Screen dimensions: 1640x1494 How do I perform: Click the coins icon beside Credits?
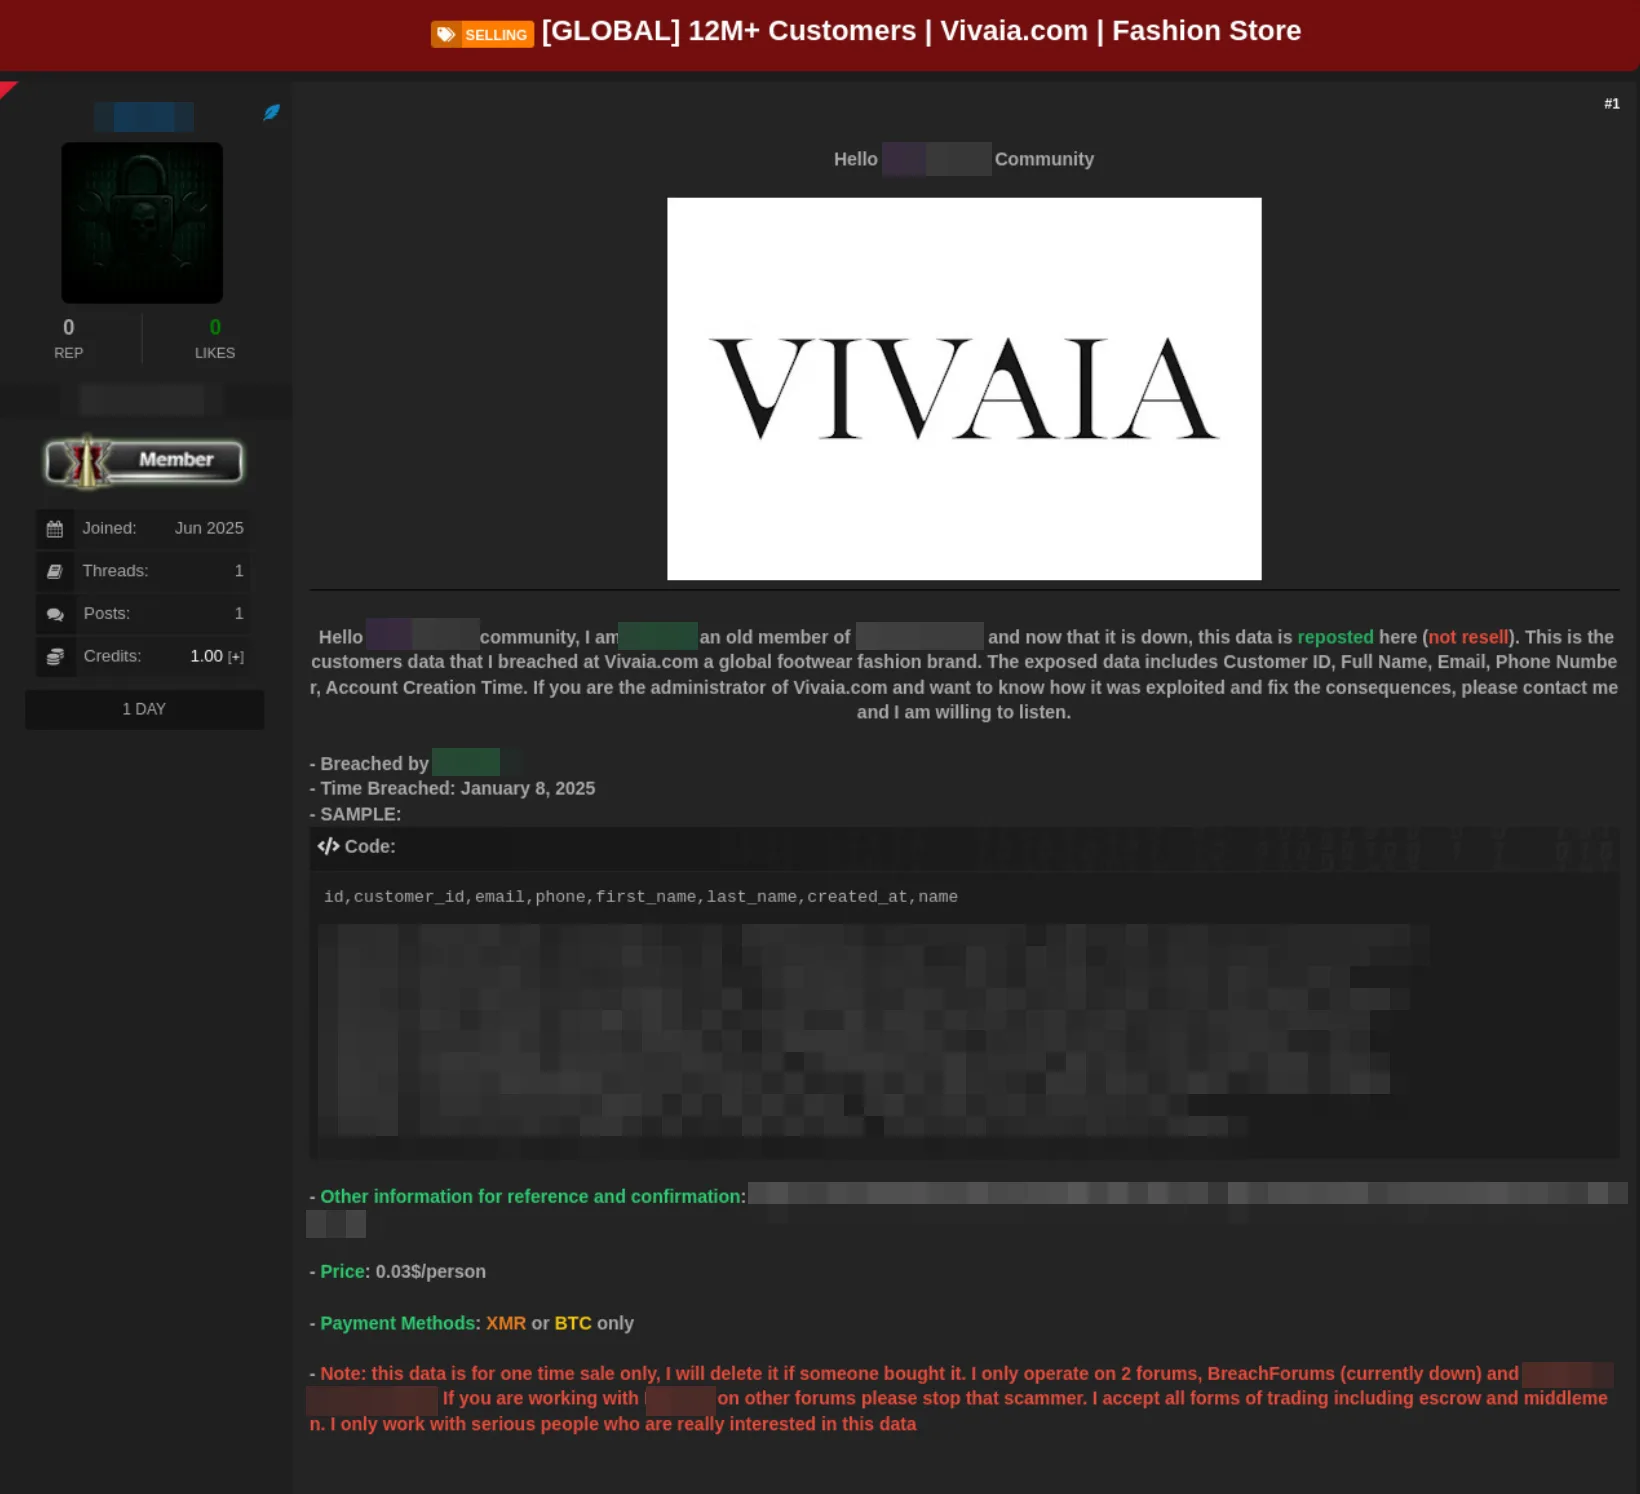tap(55, 657)
